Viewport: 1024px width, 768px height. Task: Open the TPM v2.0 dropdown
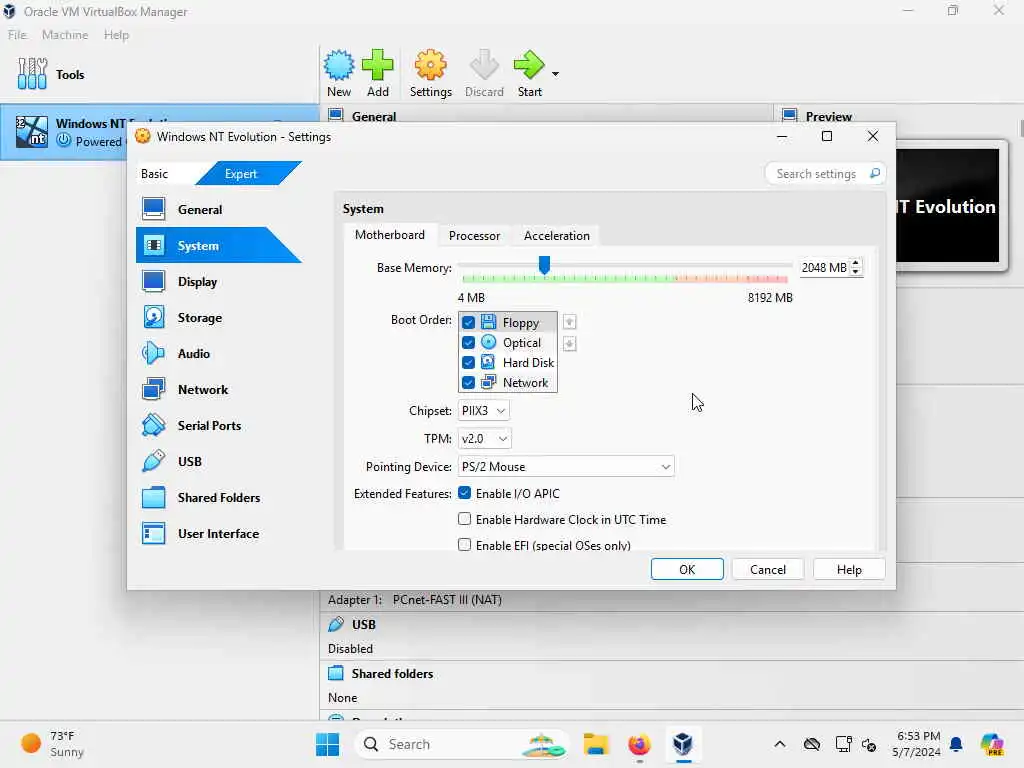coord(484,439)
